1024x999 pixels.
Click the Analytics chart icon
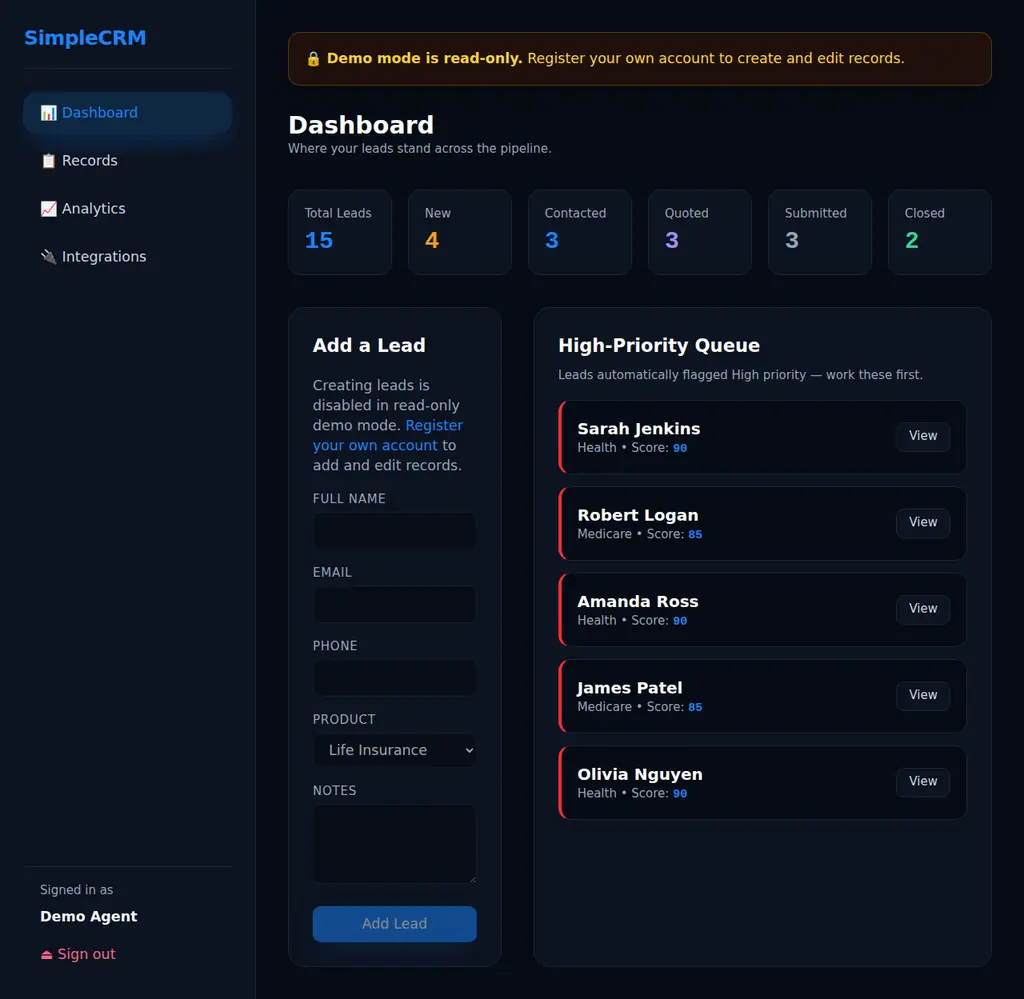coord(48,209)
